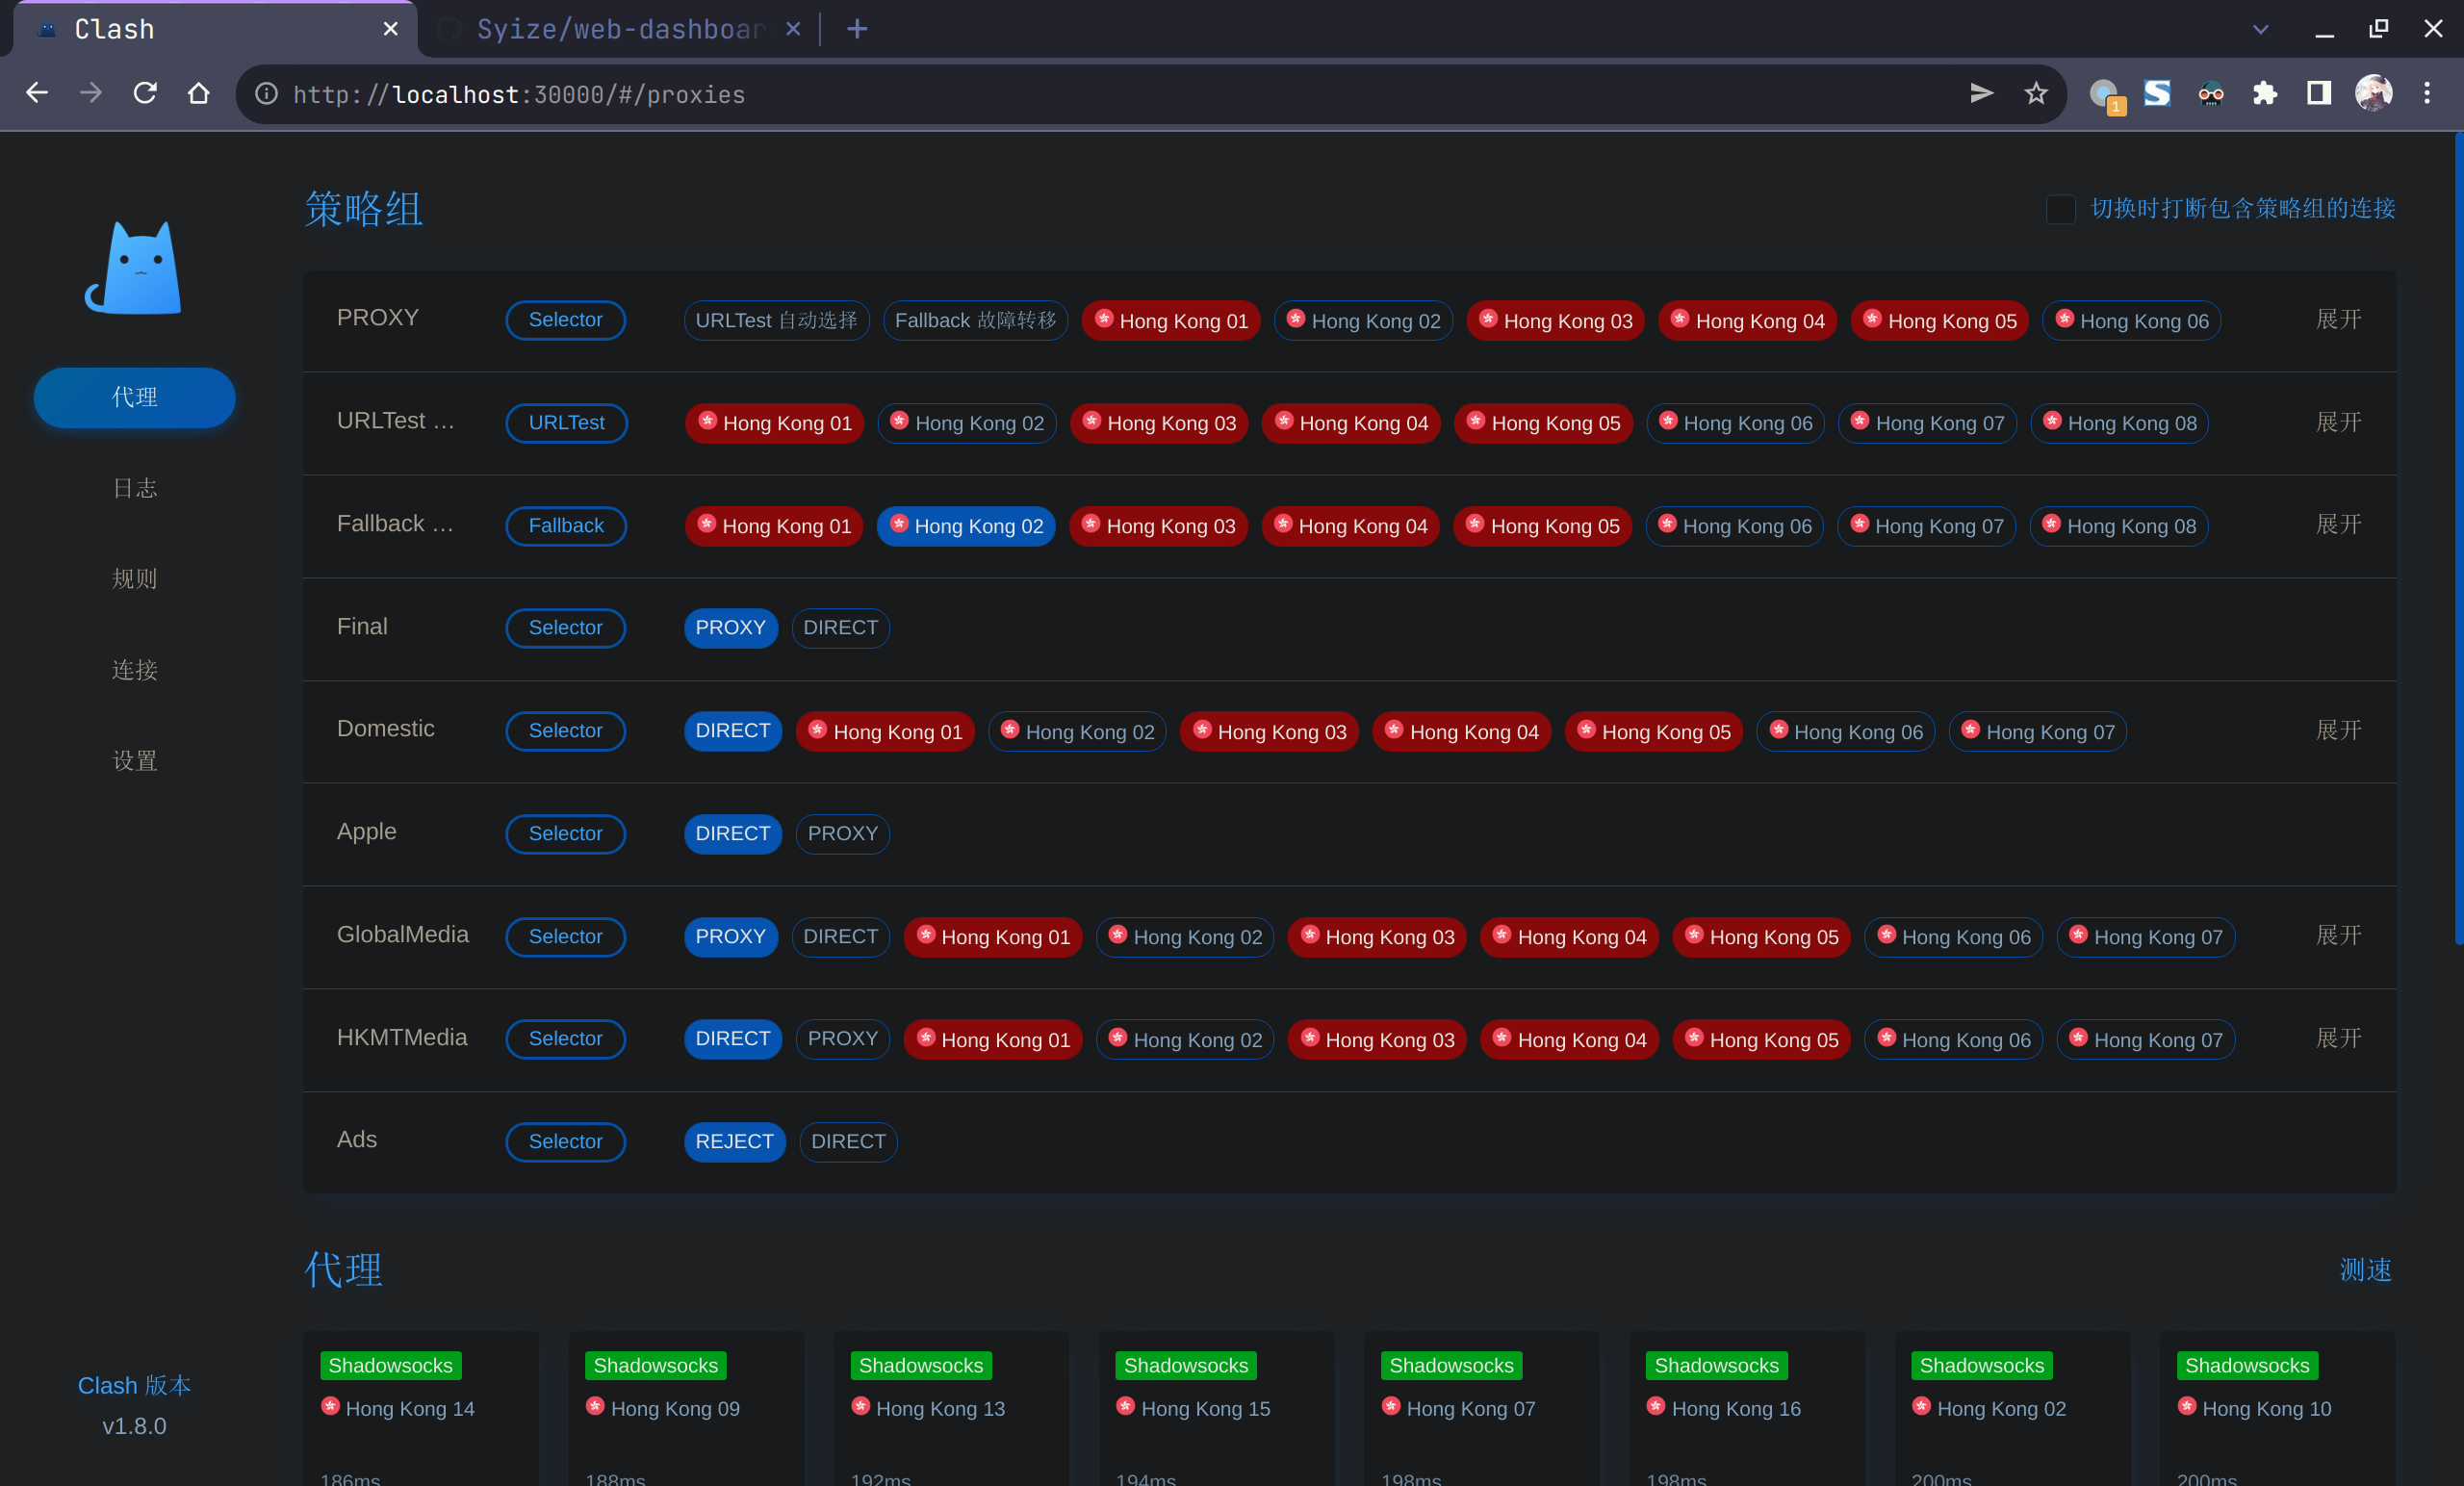Select PROXY in the Apple group
Image resolution: width=2464 pixels, height=1486 pixels.
(x=842, y=834)
